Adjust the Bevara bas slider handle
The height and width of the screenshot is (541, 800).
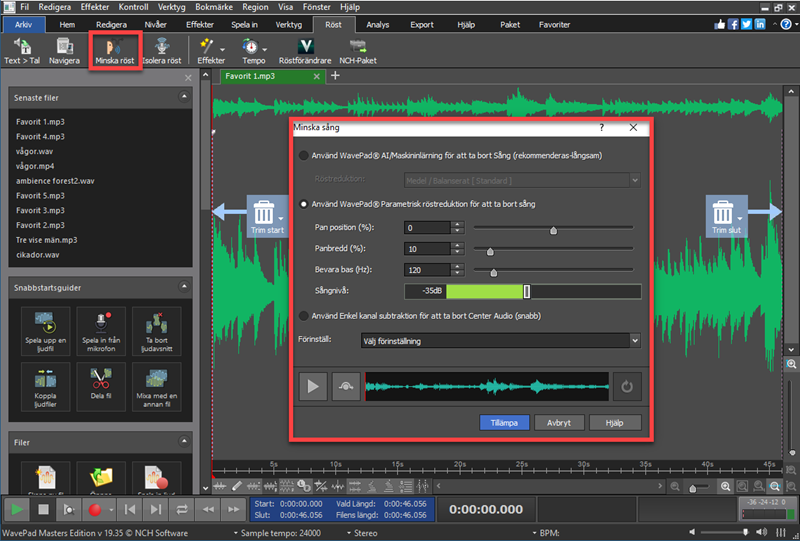(x=494, y=273)
